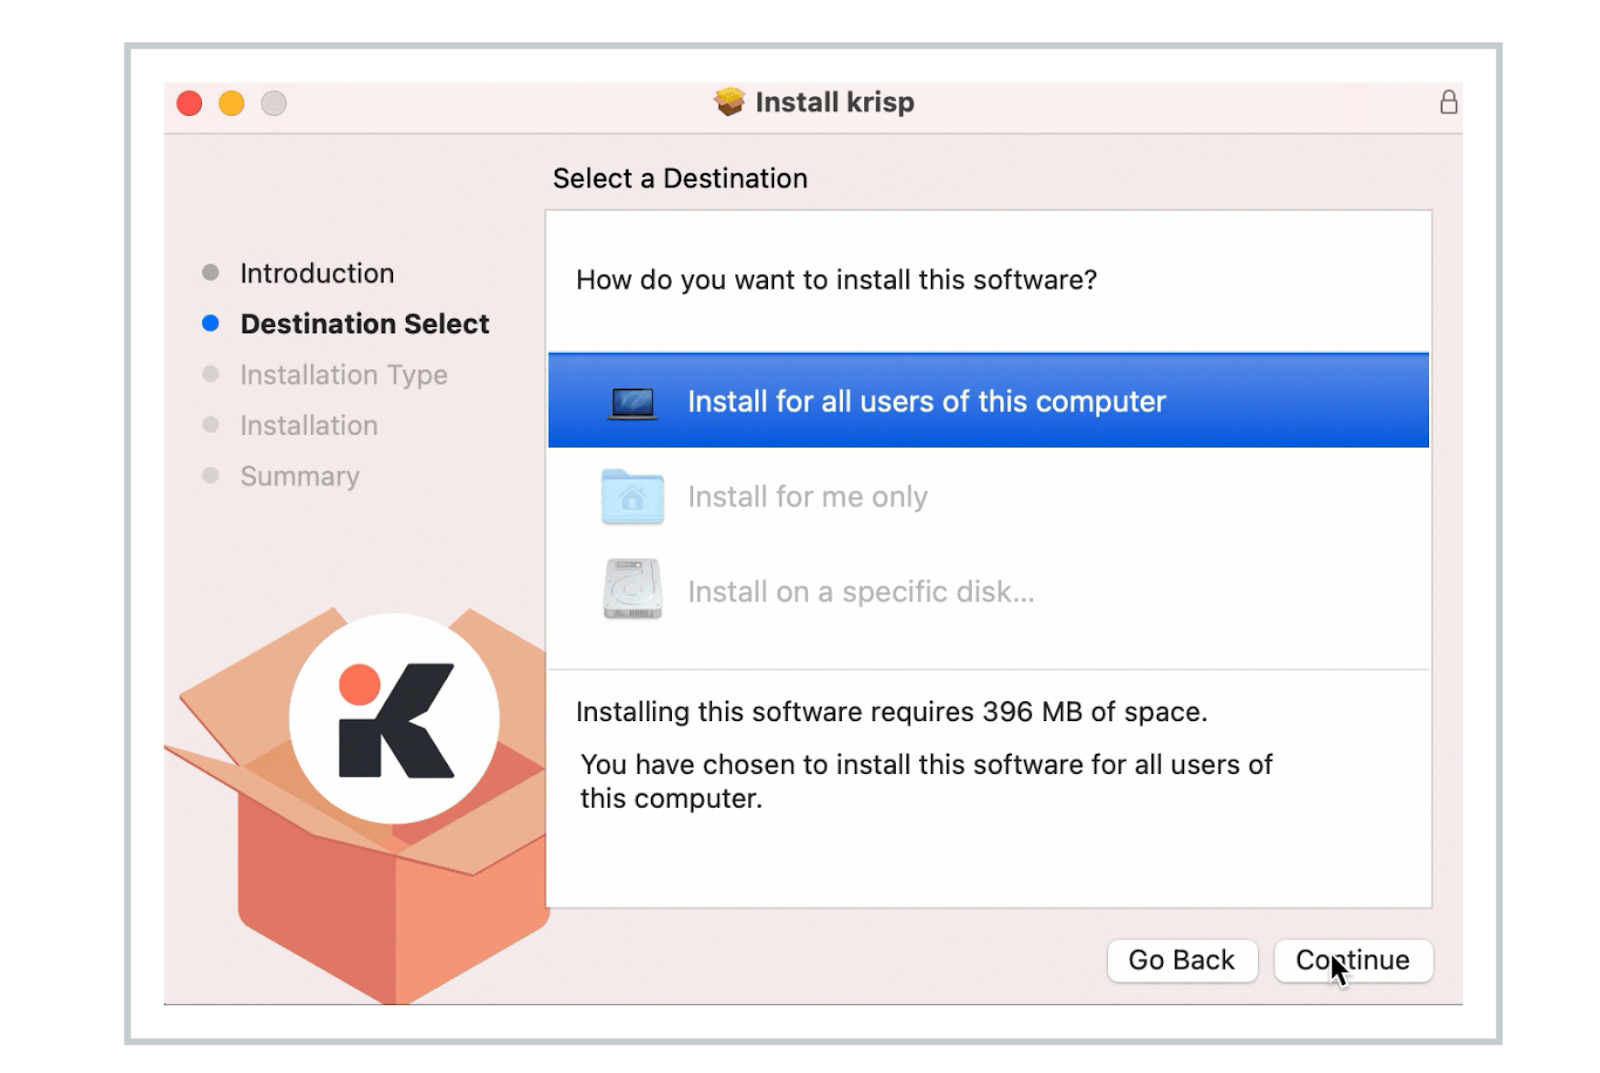Screen dimensions: 1600x1073
Task: Click the gray dot beside Introduction
Action: point(209,271)
